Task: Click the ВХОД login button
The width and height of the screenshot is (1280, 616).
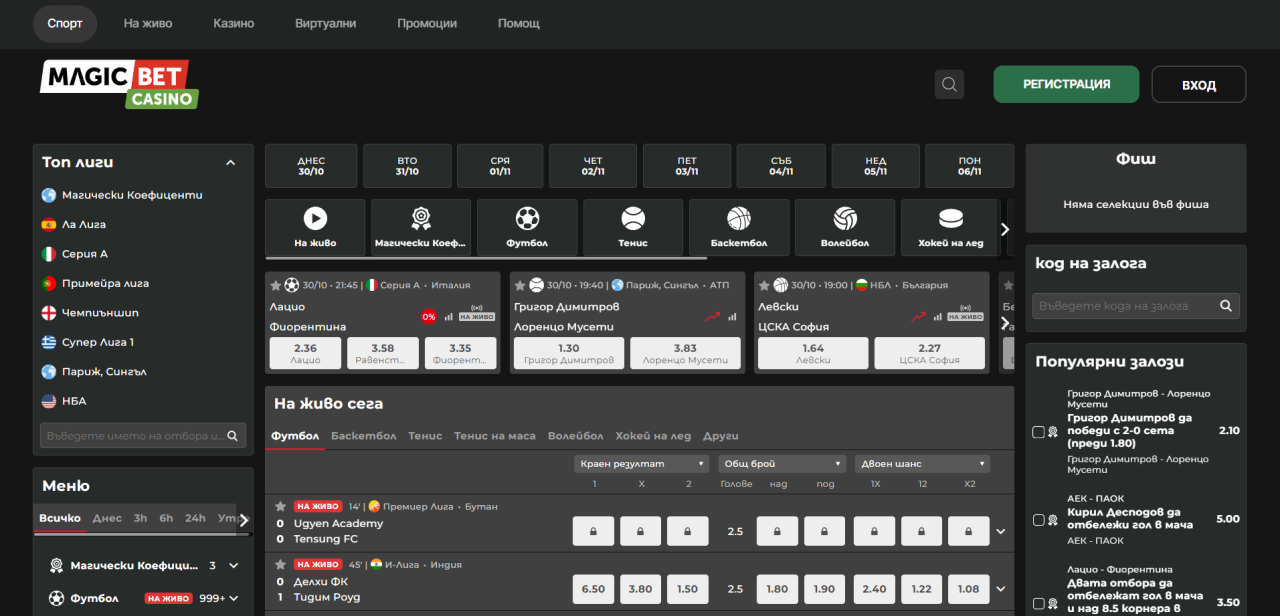Action: click(x=1198, y=85)
